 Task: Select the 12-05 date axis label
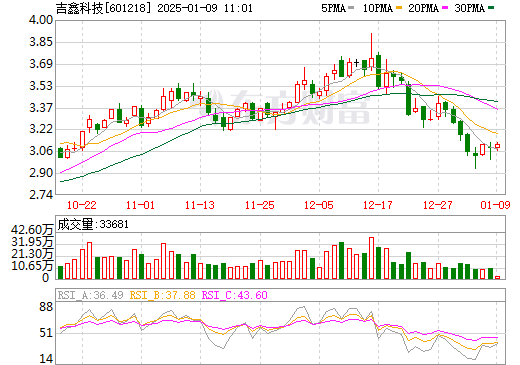pos(319,205)
